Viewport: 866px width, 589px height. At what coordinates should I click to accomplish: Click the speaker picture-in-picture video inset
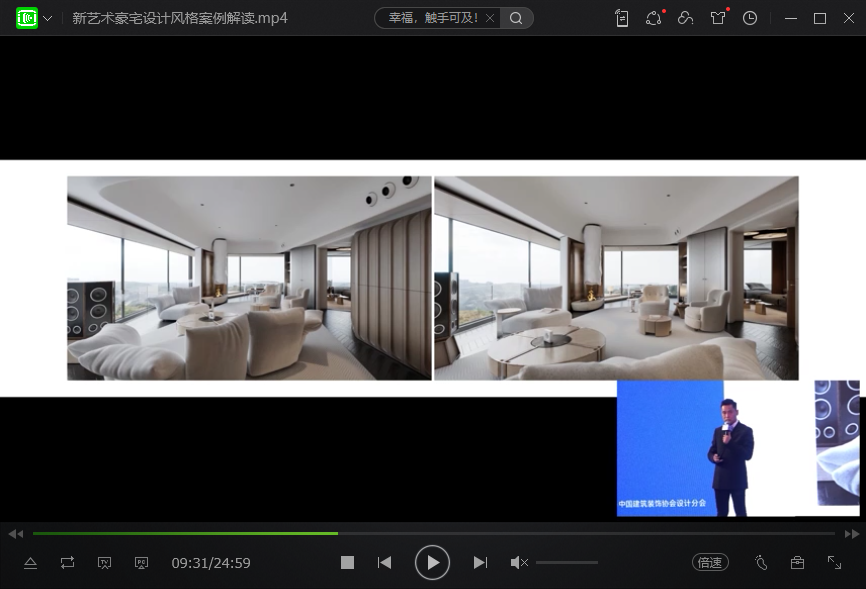(x=738, y=448)
